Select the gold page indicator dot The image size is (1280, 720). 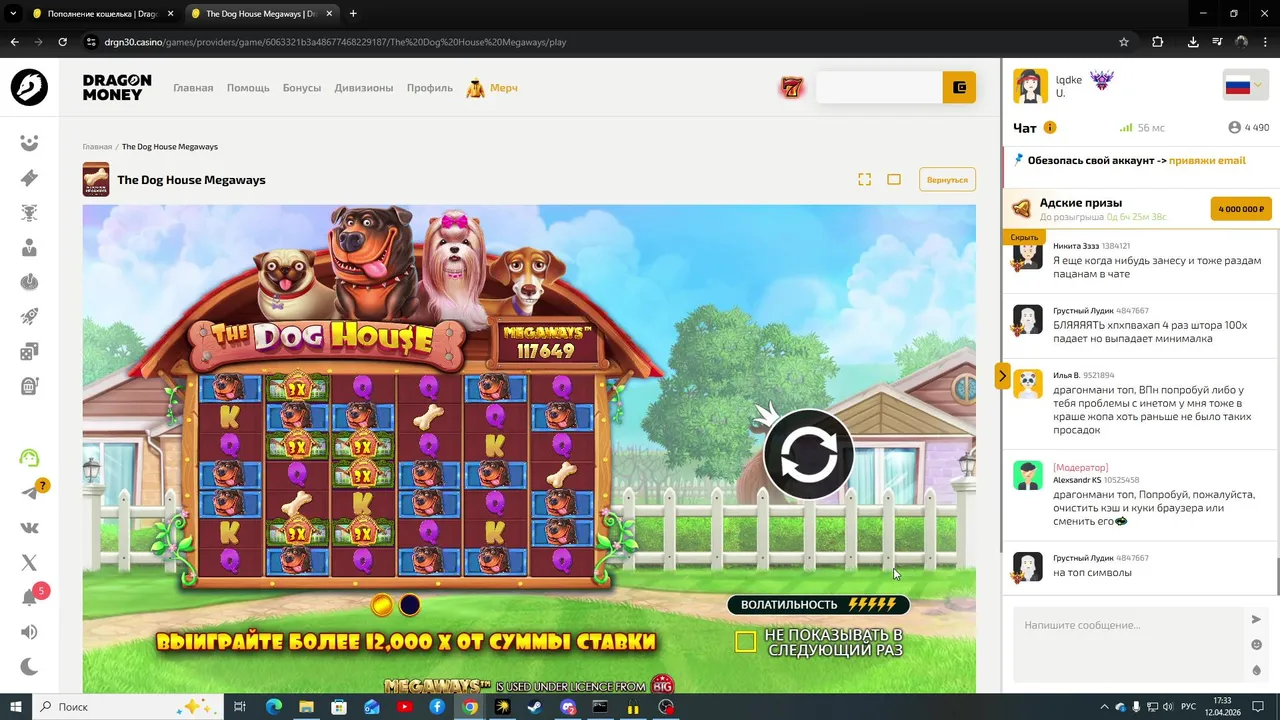click(x=381, y=604)
